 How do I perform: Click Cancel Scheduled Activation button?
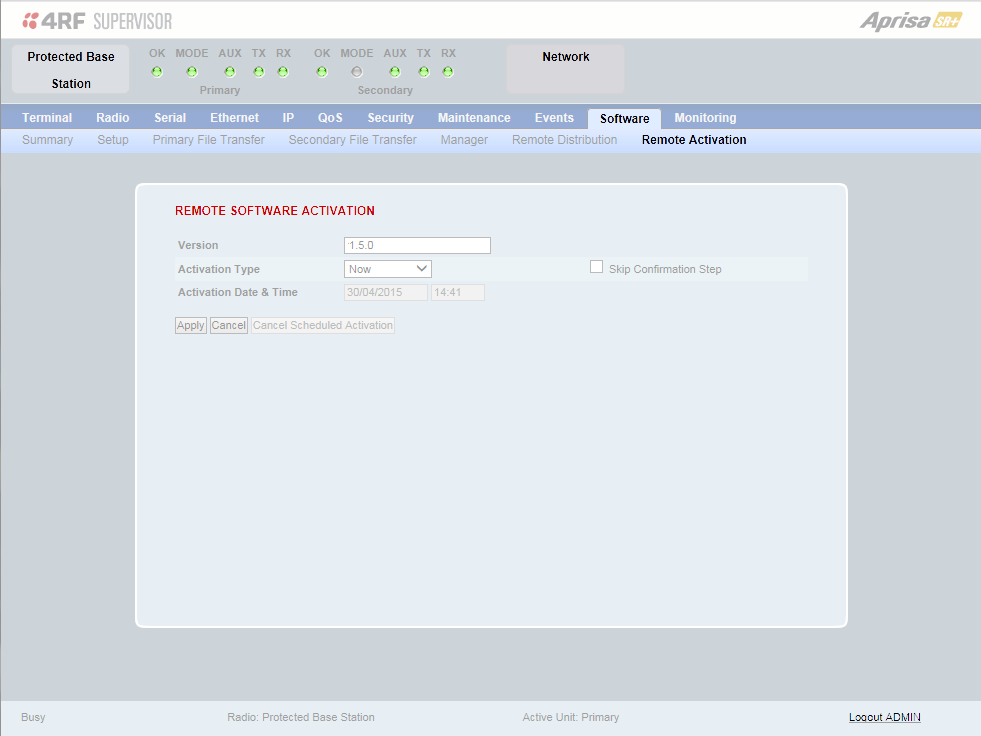pyautogui.click(x=323, y=325)
